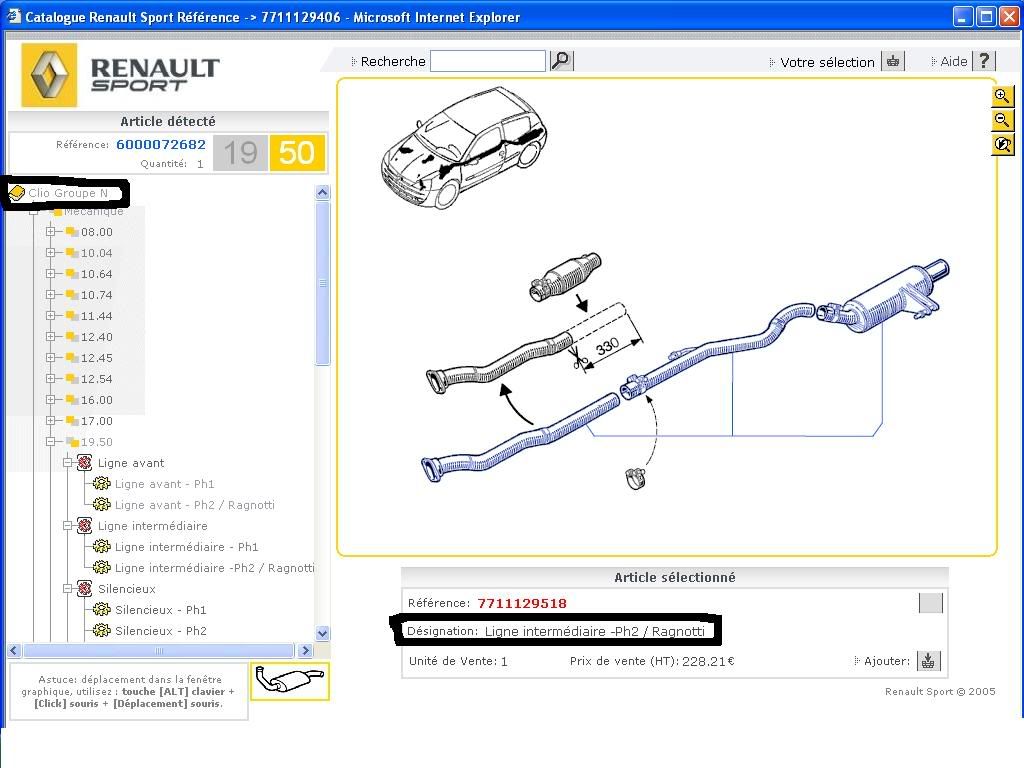This screenshot has width=1024, height=768.
Task: Add article to basket via Ajouter icon
Action: tap(928, 661)
